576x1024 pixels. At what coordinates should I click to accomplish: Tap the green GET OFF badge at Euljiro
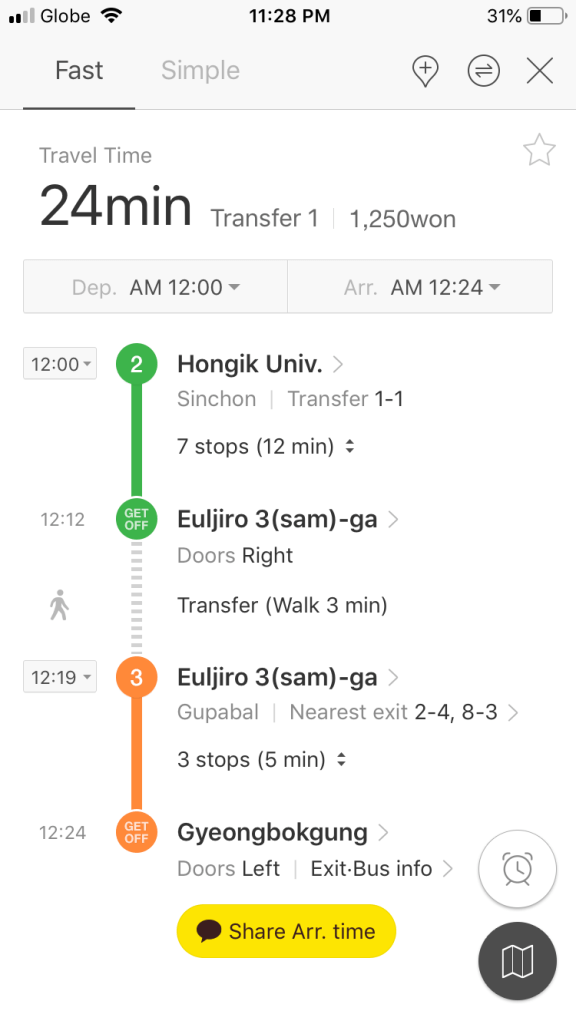point(136,519)
